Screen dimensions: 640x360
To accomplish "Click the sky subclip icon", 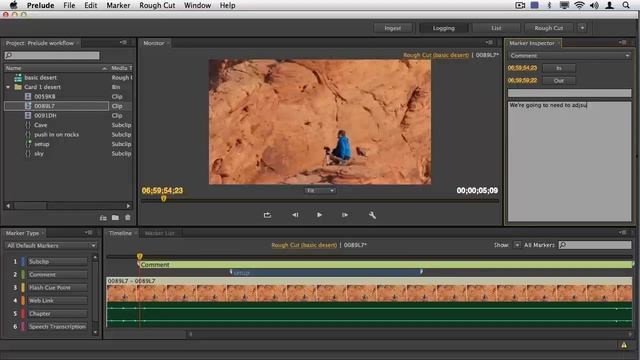I will pyautogui.click(x=28, y=153).
